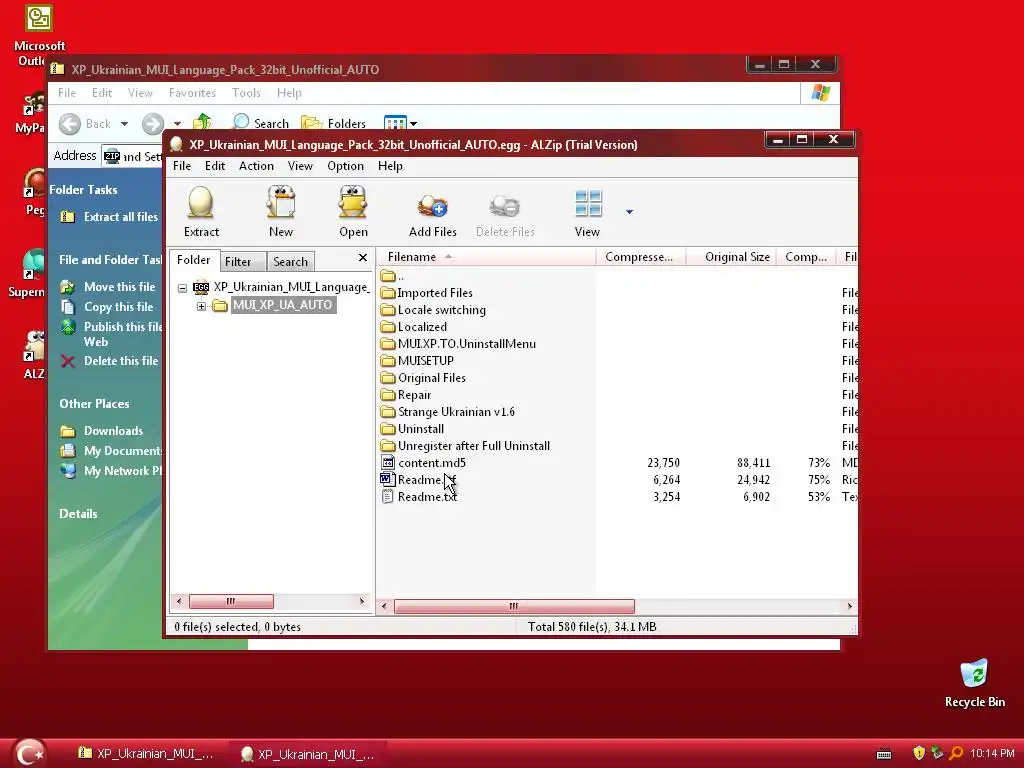Image resolution: width=1024 pixels, height=768 pixels.
Task: Open the Back history dropdown arrow in Explorer
Action: [x=124, y=123]
